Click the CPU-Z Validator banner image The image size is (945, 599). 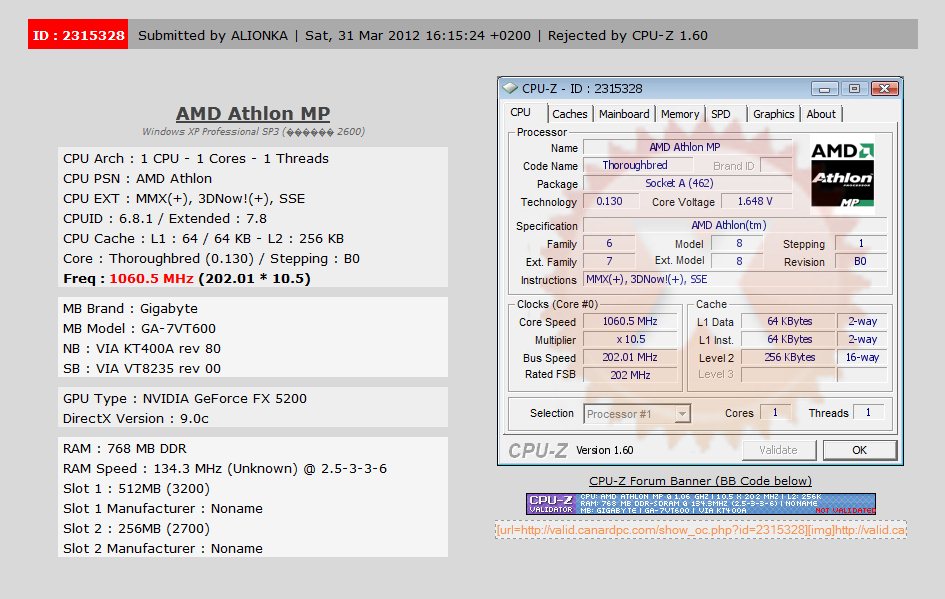tap(700, 503)
